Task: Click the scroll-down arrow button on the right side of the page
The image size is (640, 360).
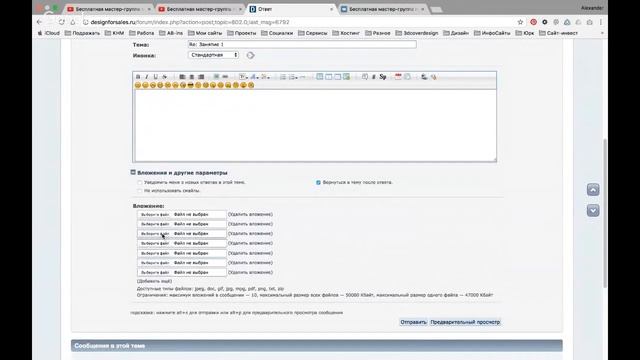Action: 593,211
